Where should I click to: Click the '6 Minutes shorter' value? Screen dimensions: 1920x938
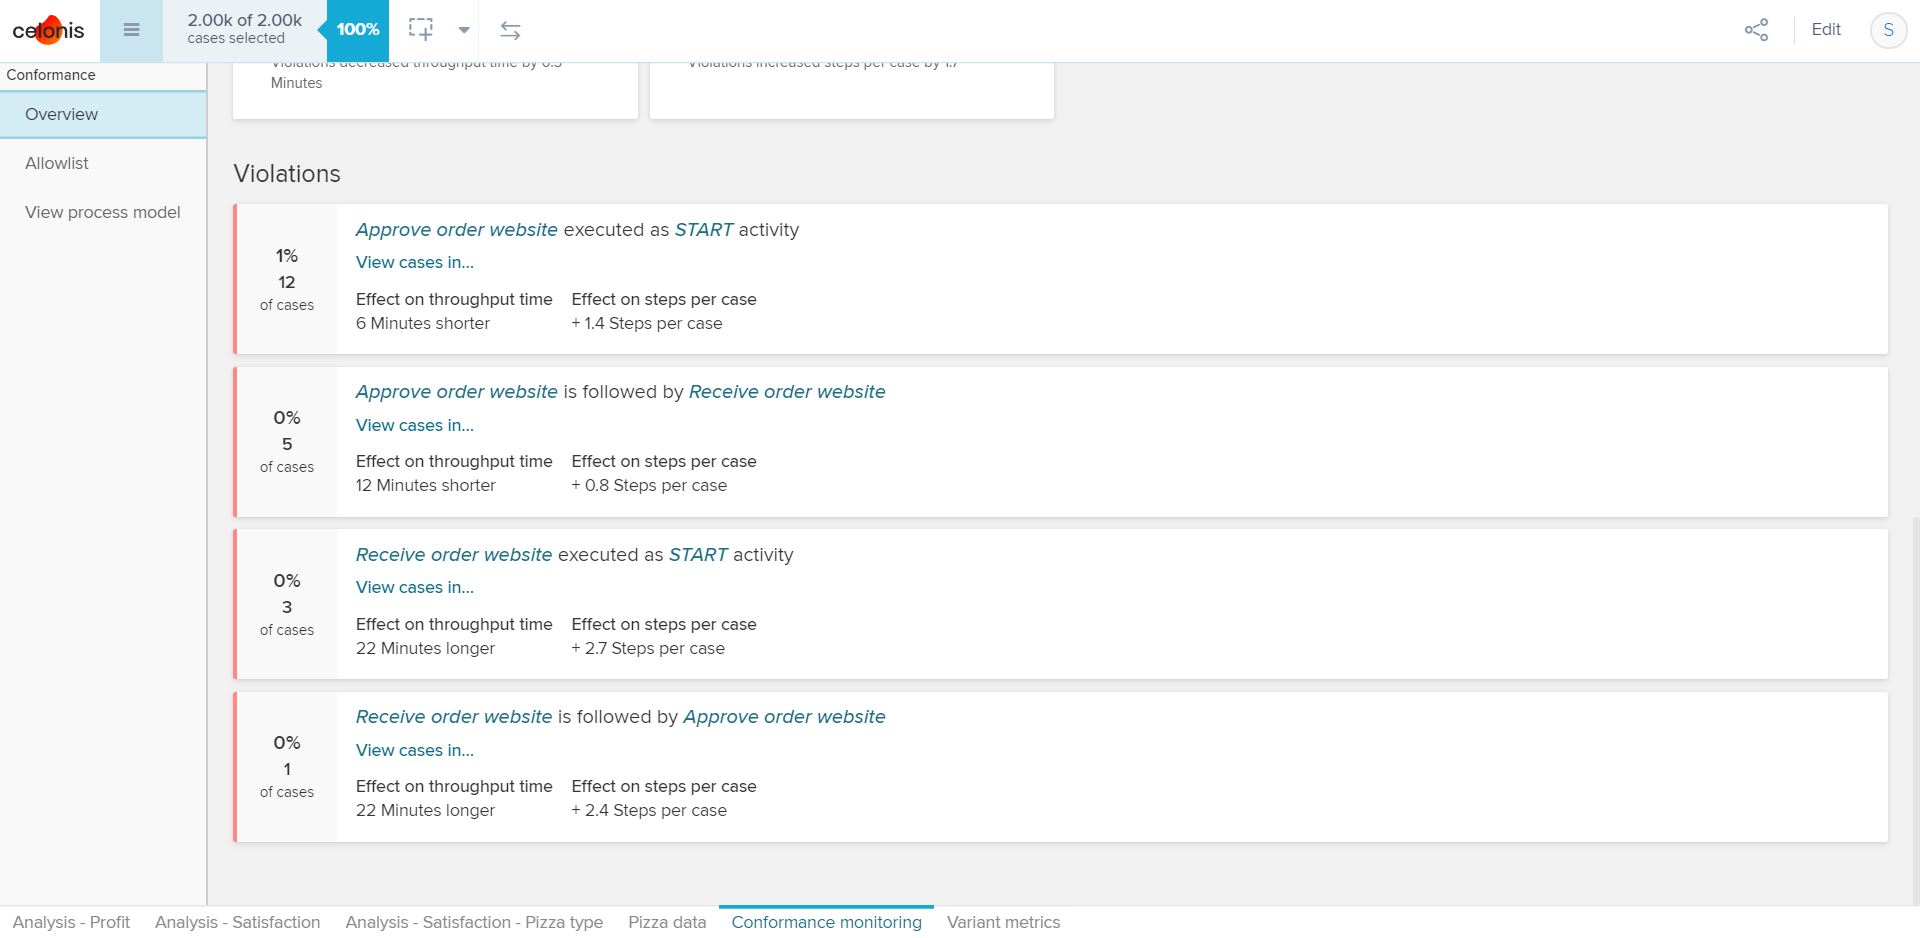click(x=423, y=323)
